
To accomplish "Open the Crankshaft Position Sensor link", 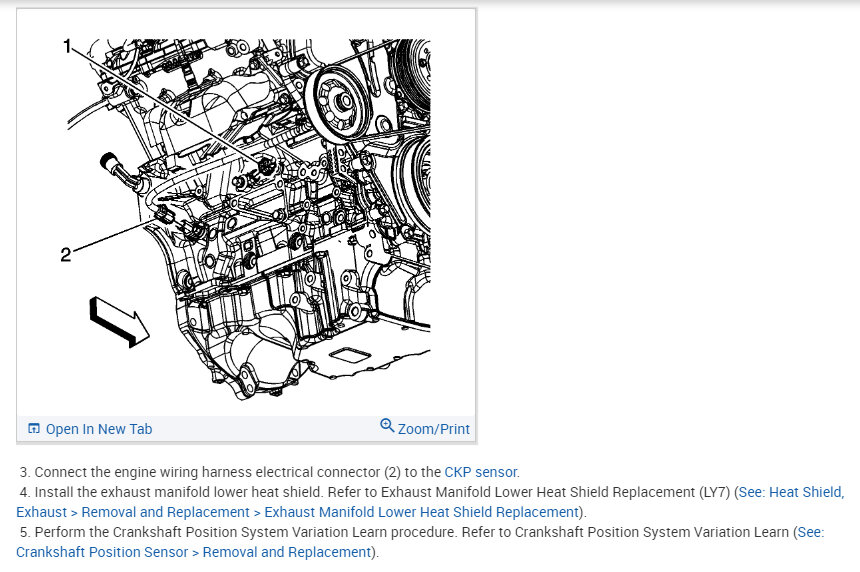I will click(x=102, y=552).
